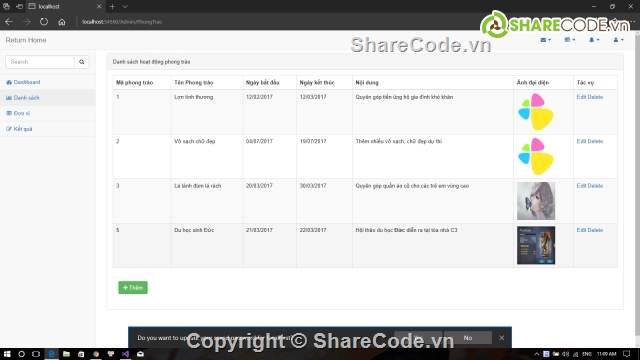Expand the envelope messages dropdown
The width and height of the screenshot is (640, 360).
click(545, 40)
